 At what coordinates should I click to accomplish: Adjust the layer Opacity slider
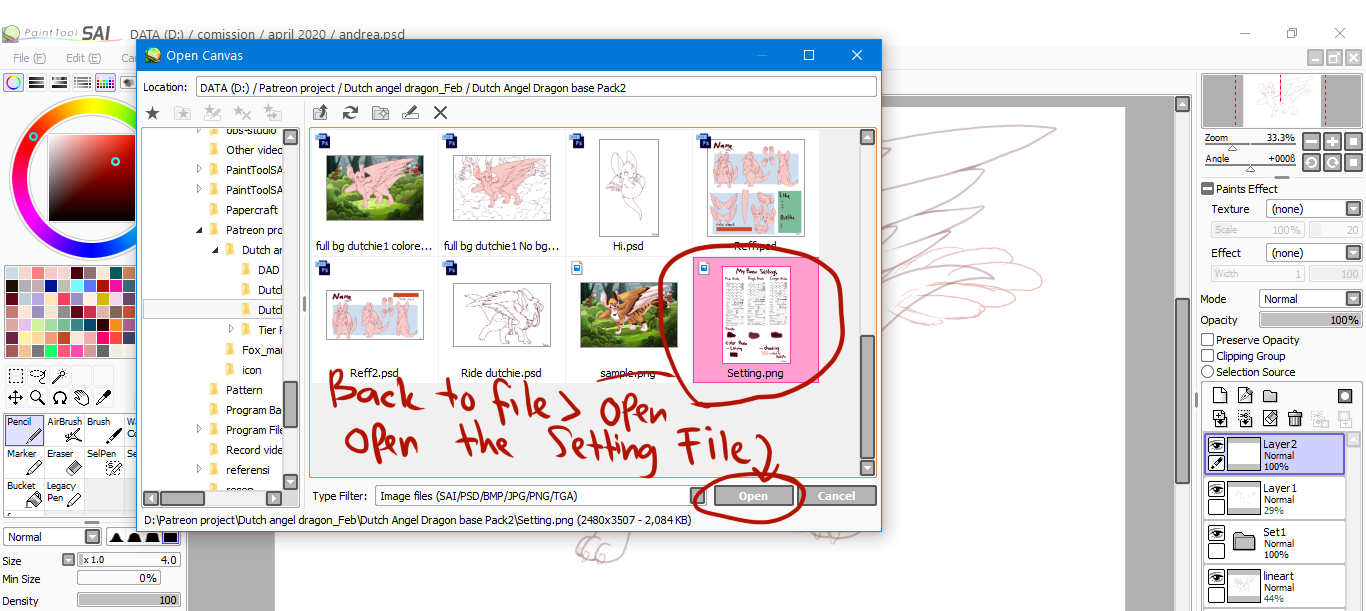tap(1310, 320)
